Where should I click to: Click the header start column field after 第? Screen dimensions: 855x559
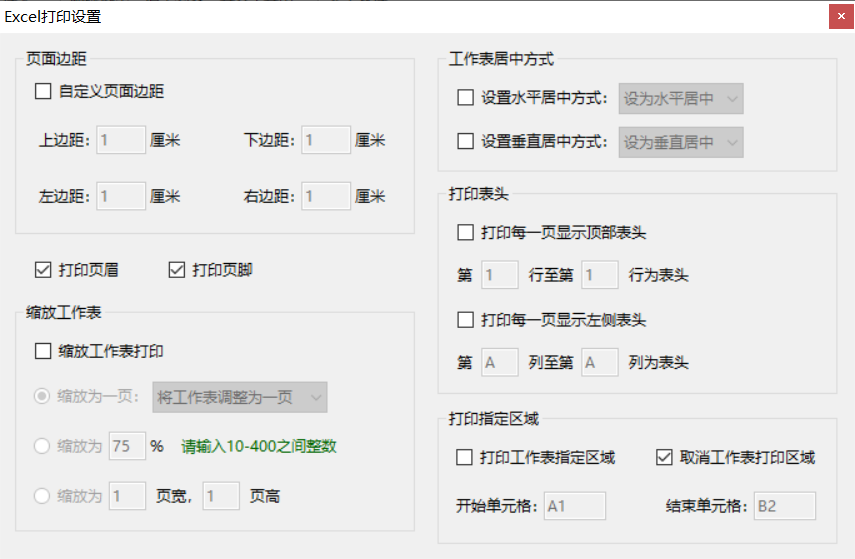tap(499, 362)
